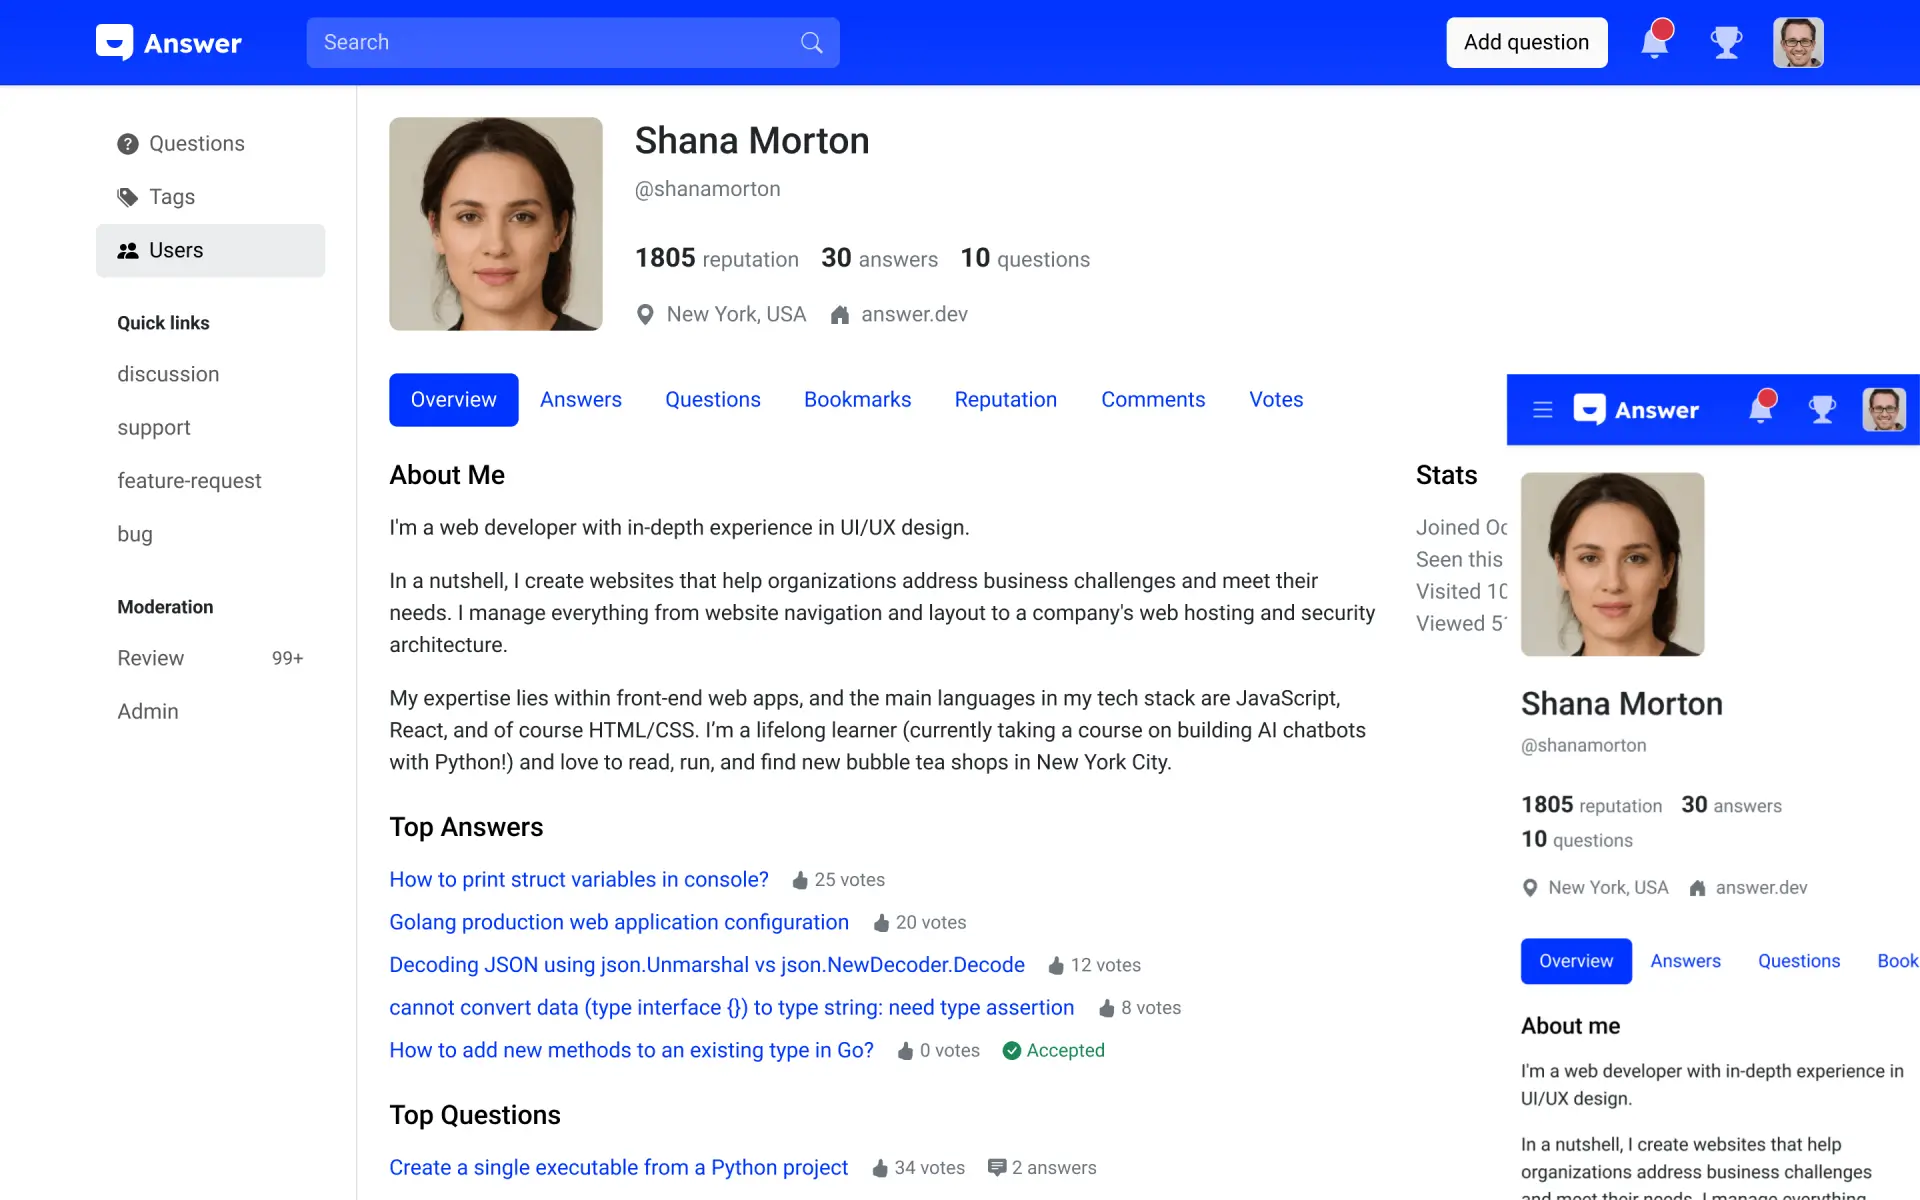1920x1200 pixels.
Task: Click home icon beside answer.dev website
Action: (x=840, y=315)
